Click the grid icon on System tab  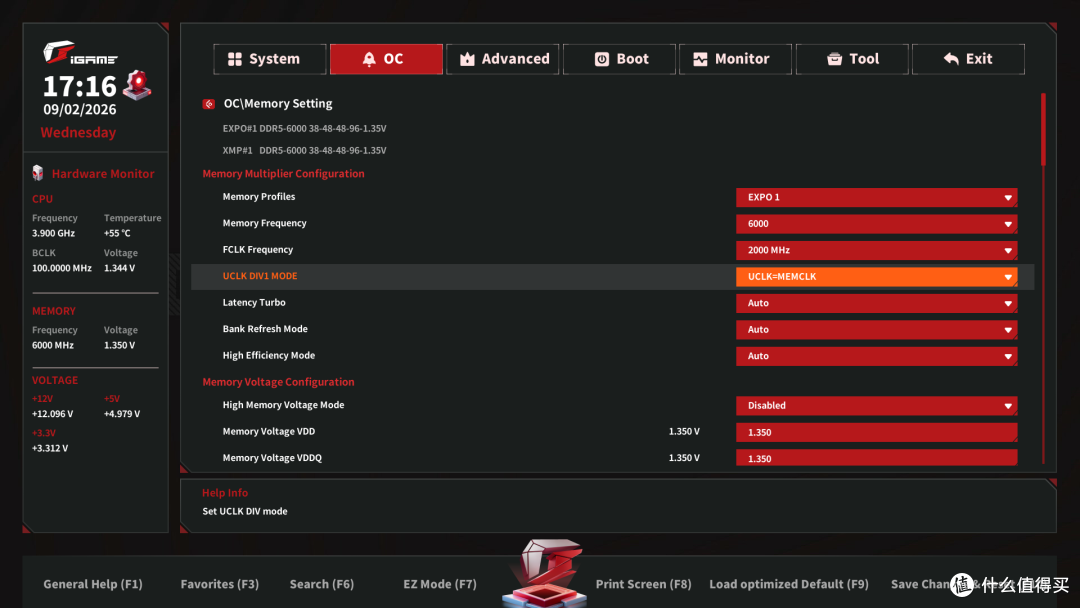point(235,59)
